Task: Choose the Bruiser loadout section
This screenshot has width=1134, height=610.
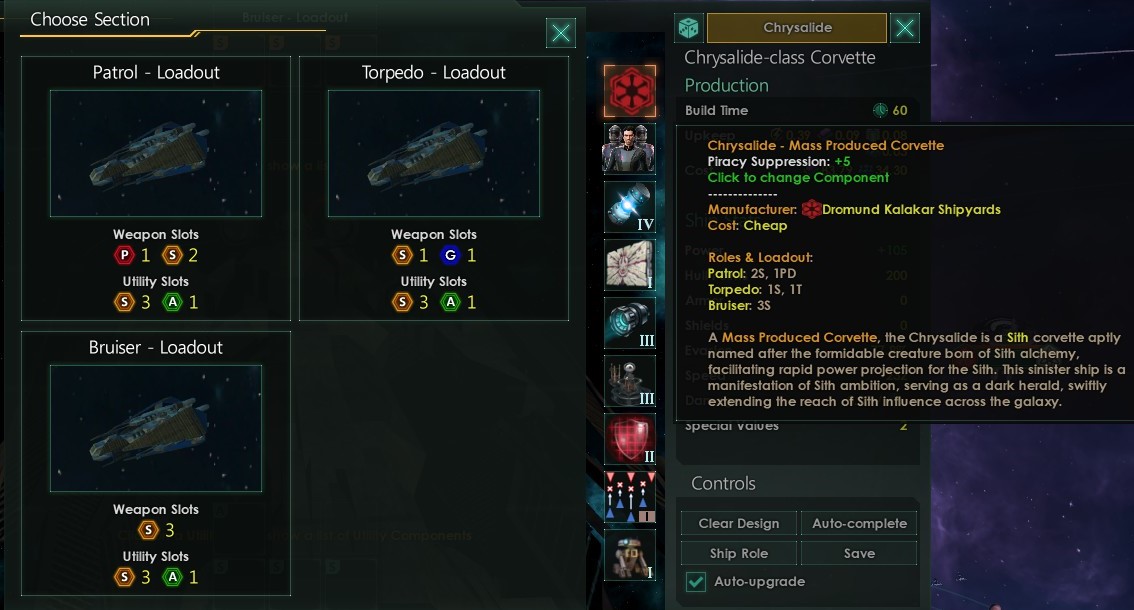Action: point(155,463)
